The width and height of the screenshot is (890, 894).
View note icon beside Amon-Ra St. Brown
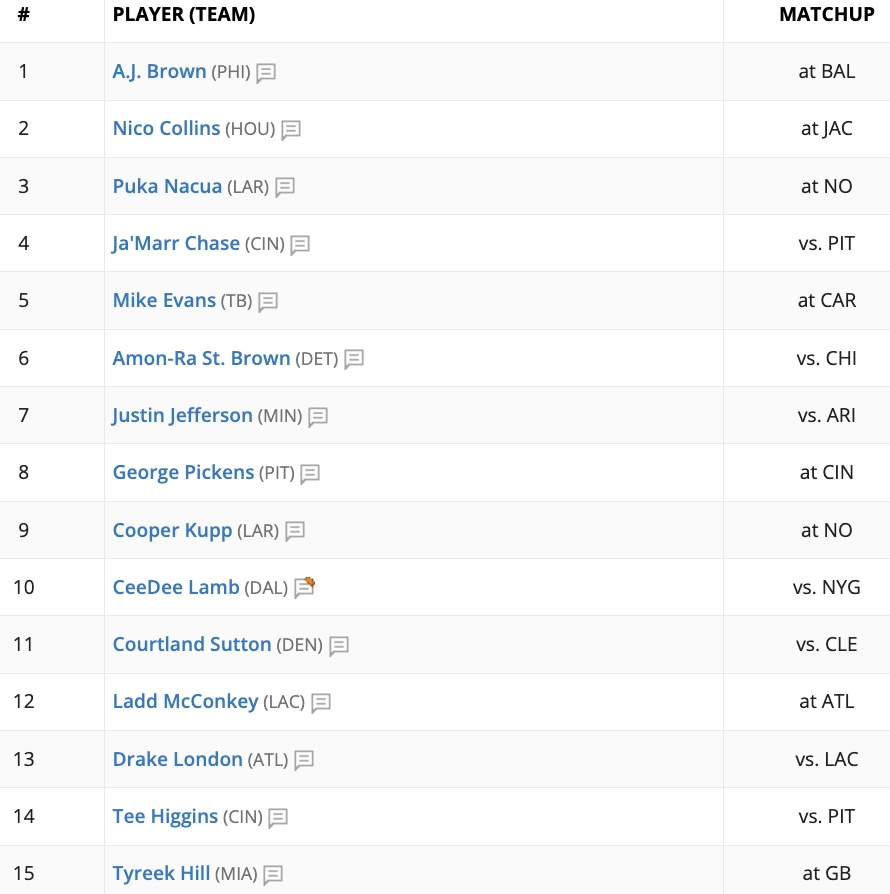(x=353, y=359)
